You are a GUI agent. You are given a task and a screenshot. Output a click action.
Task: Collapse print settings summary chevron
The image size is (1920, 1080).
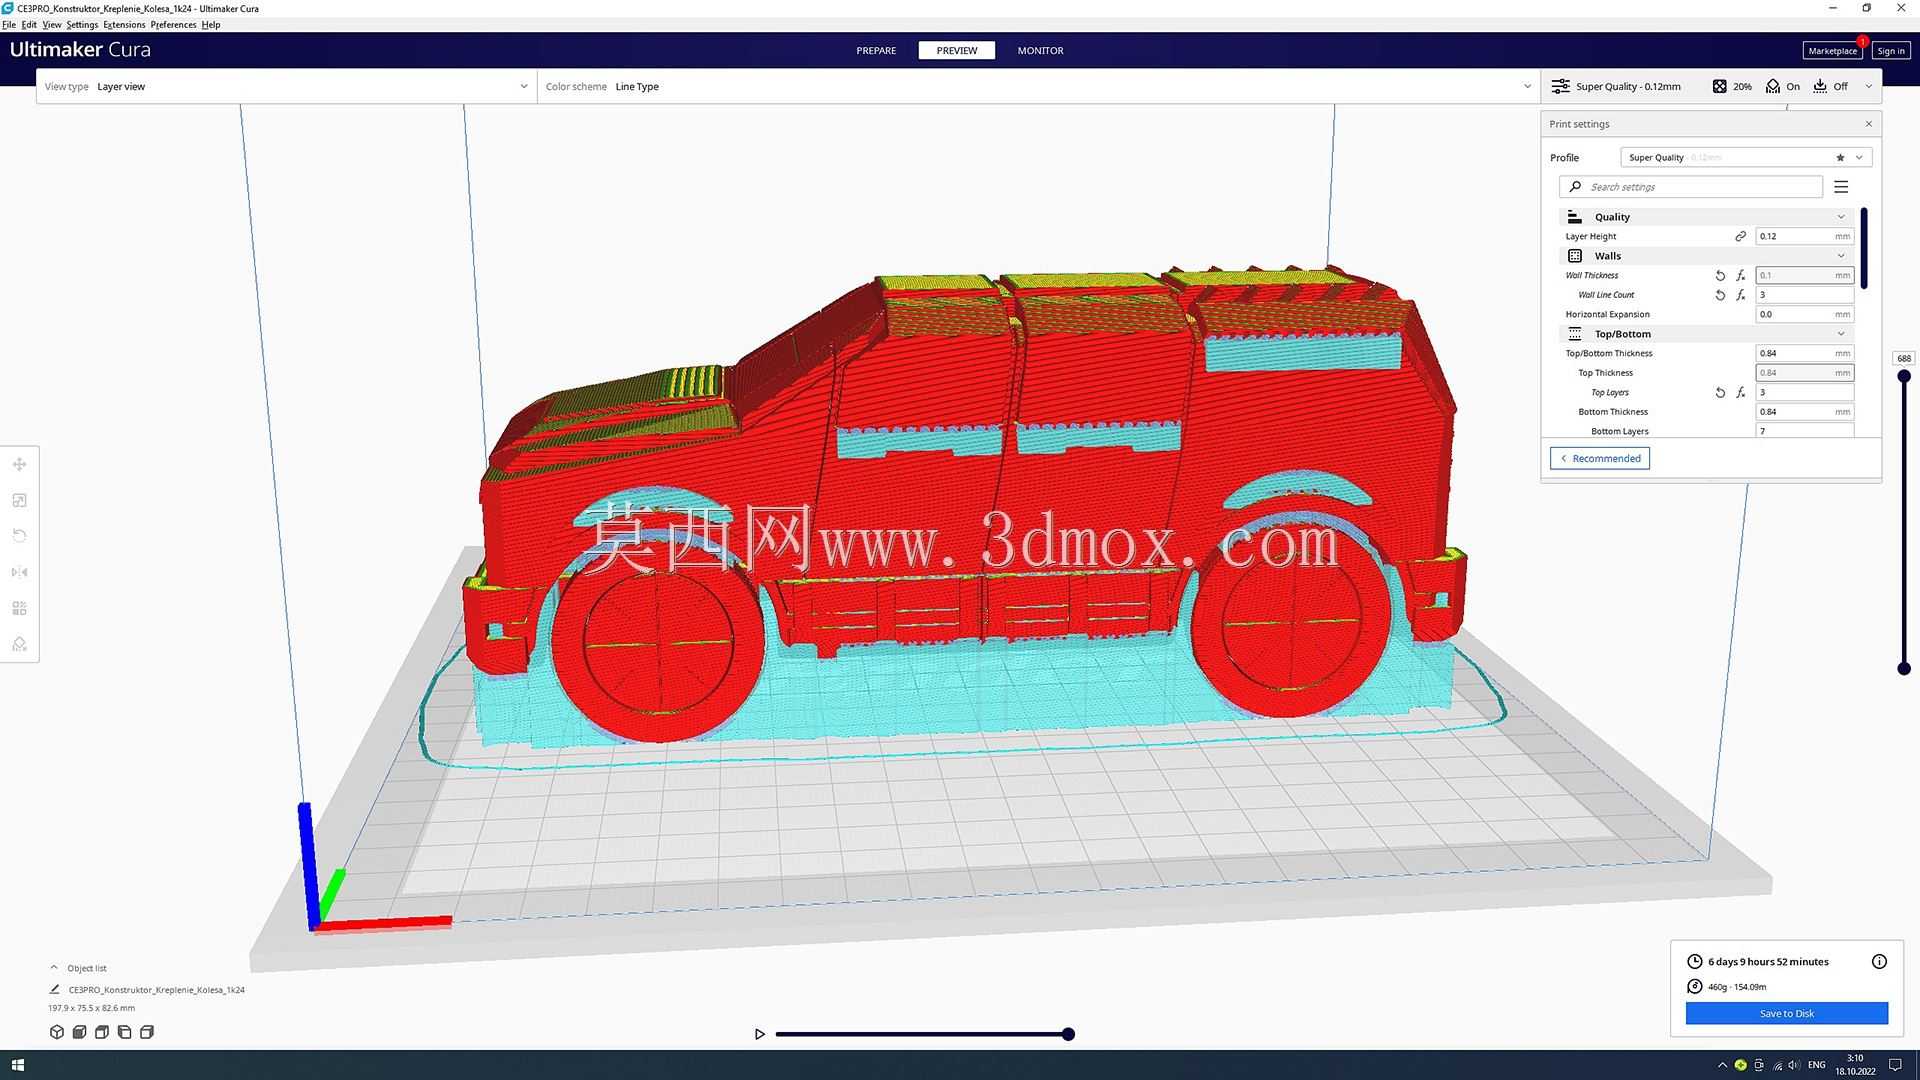1868,86
